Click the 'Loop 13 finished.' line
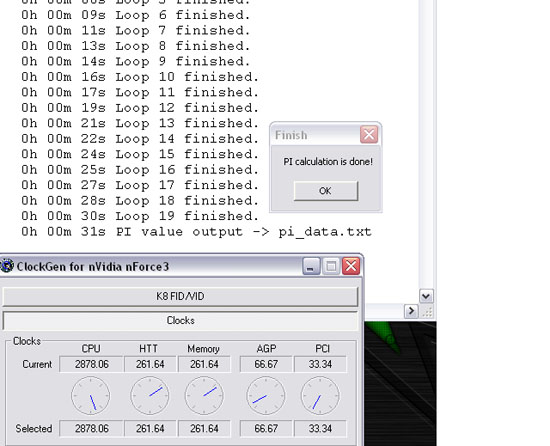Viewport: 550px width, 446px height. click(x=140, y=123)
